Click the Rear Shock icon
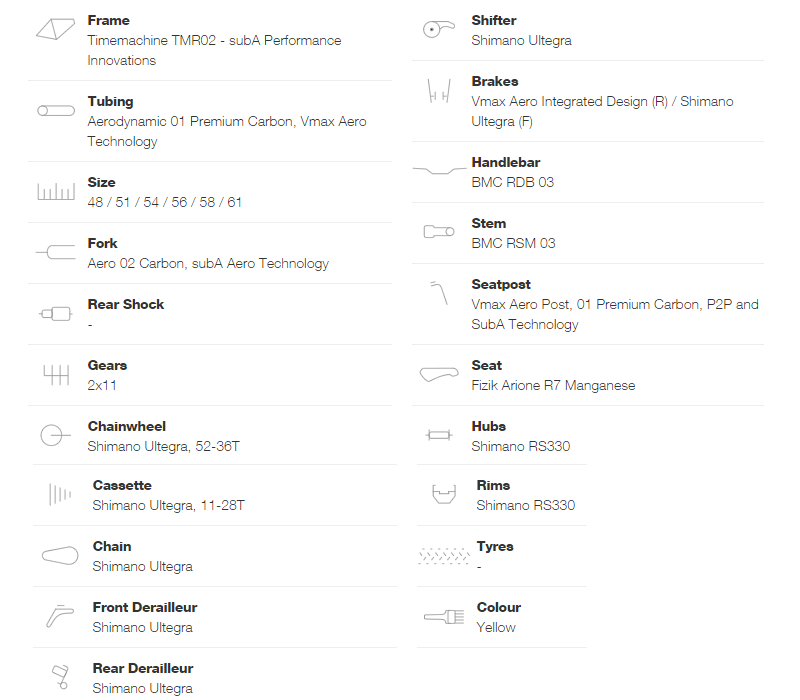The height and width of the screenshot is (700, 800). point(56,313)
